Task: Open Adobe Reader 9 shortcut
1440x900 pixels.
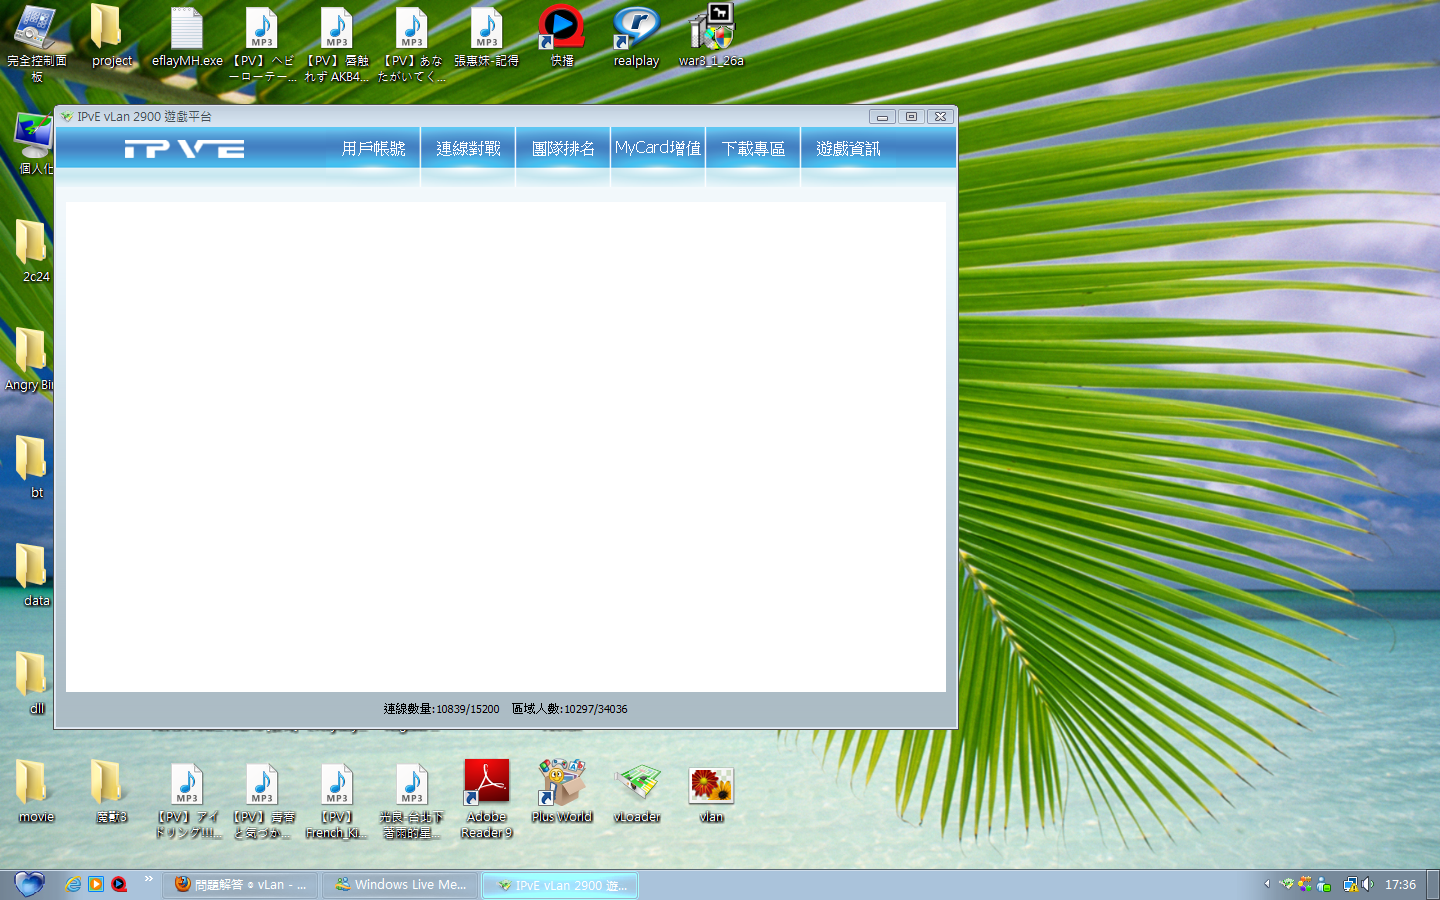Action: (x=487, y=787)
